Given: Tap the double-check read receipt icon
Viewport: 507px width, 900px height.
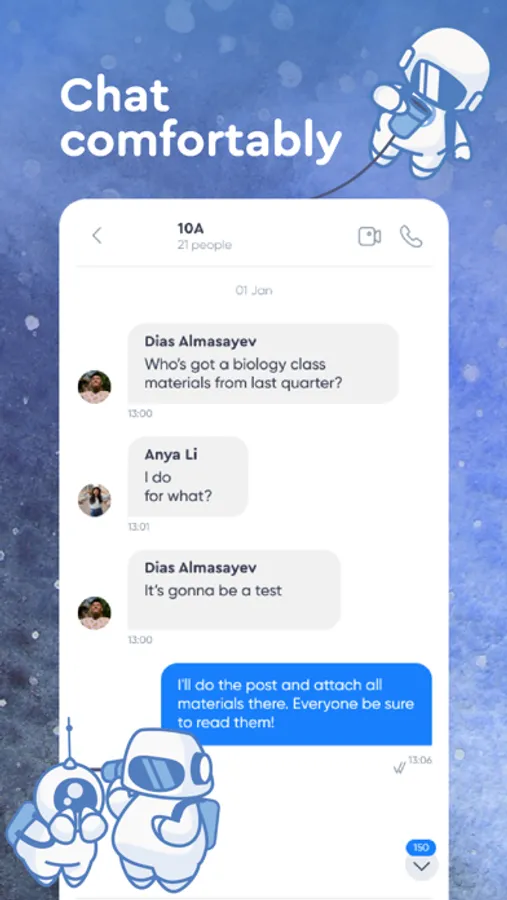Looking at the screenshot, I should click(x=400, y=768).
